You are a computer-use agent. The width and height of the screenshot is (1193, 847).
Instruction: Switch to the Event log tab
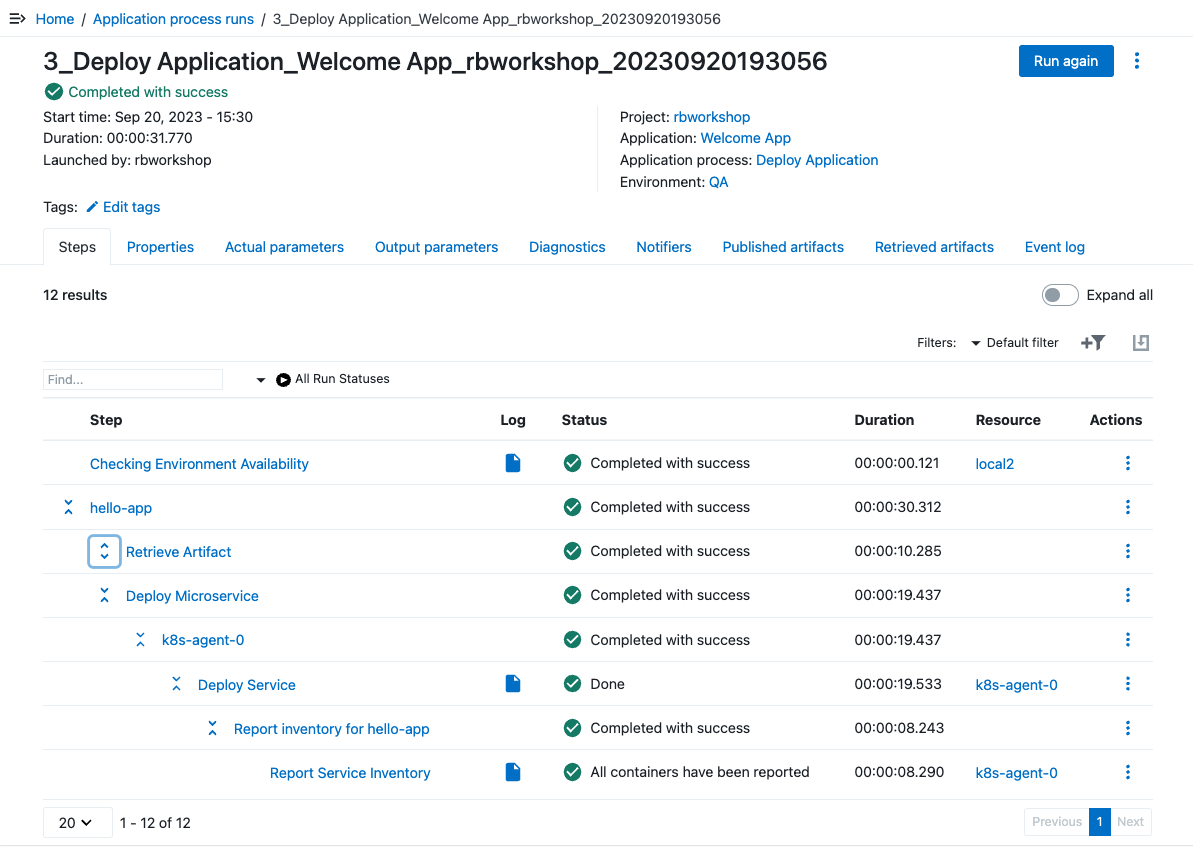click(1054, 247)
